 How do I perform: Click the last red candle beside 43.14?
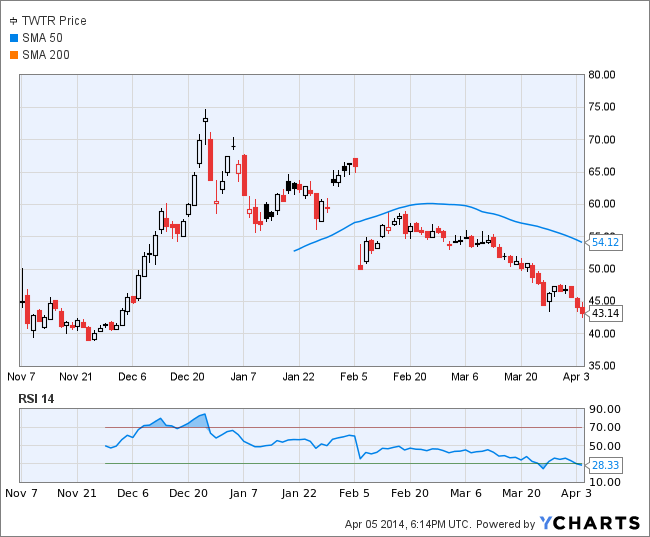(x=582, y=310)
